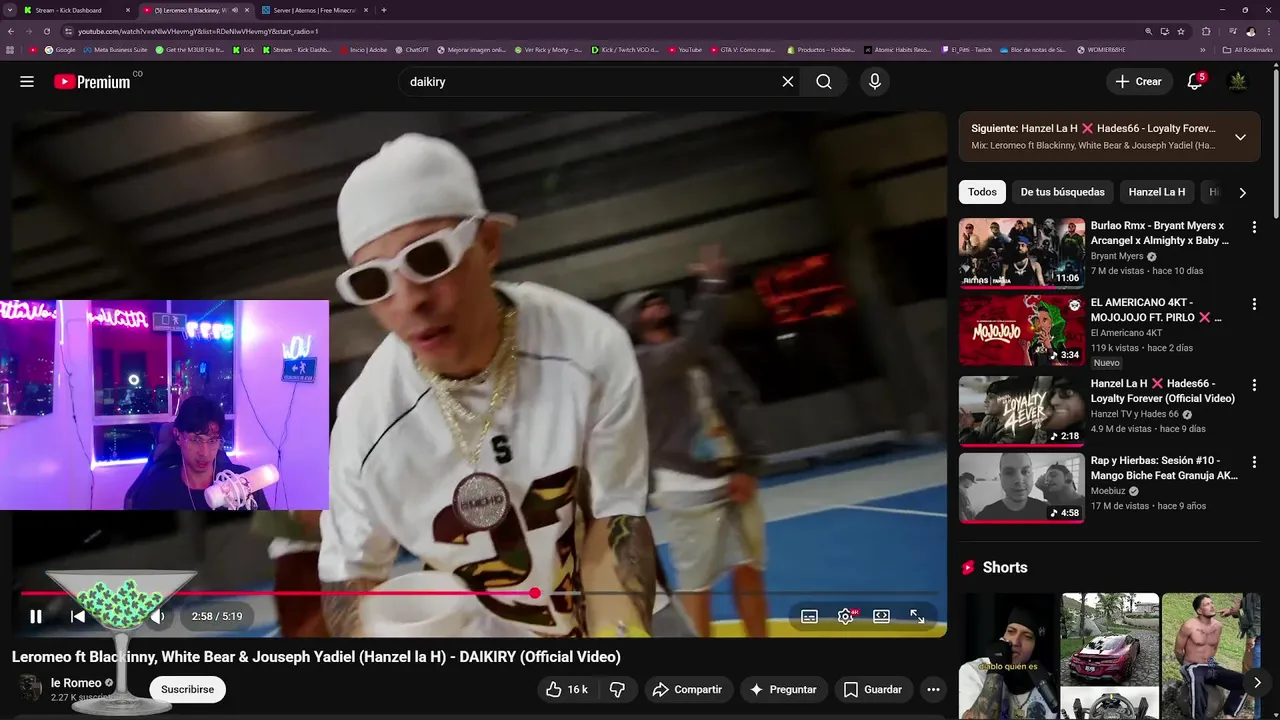This screenshot has height=720, width=1280.
Task: Open the account avatar menu
Action: pos(1238,82)
